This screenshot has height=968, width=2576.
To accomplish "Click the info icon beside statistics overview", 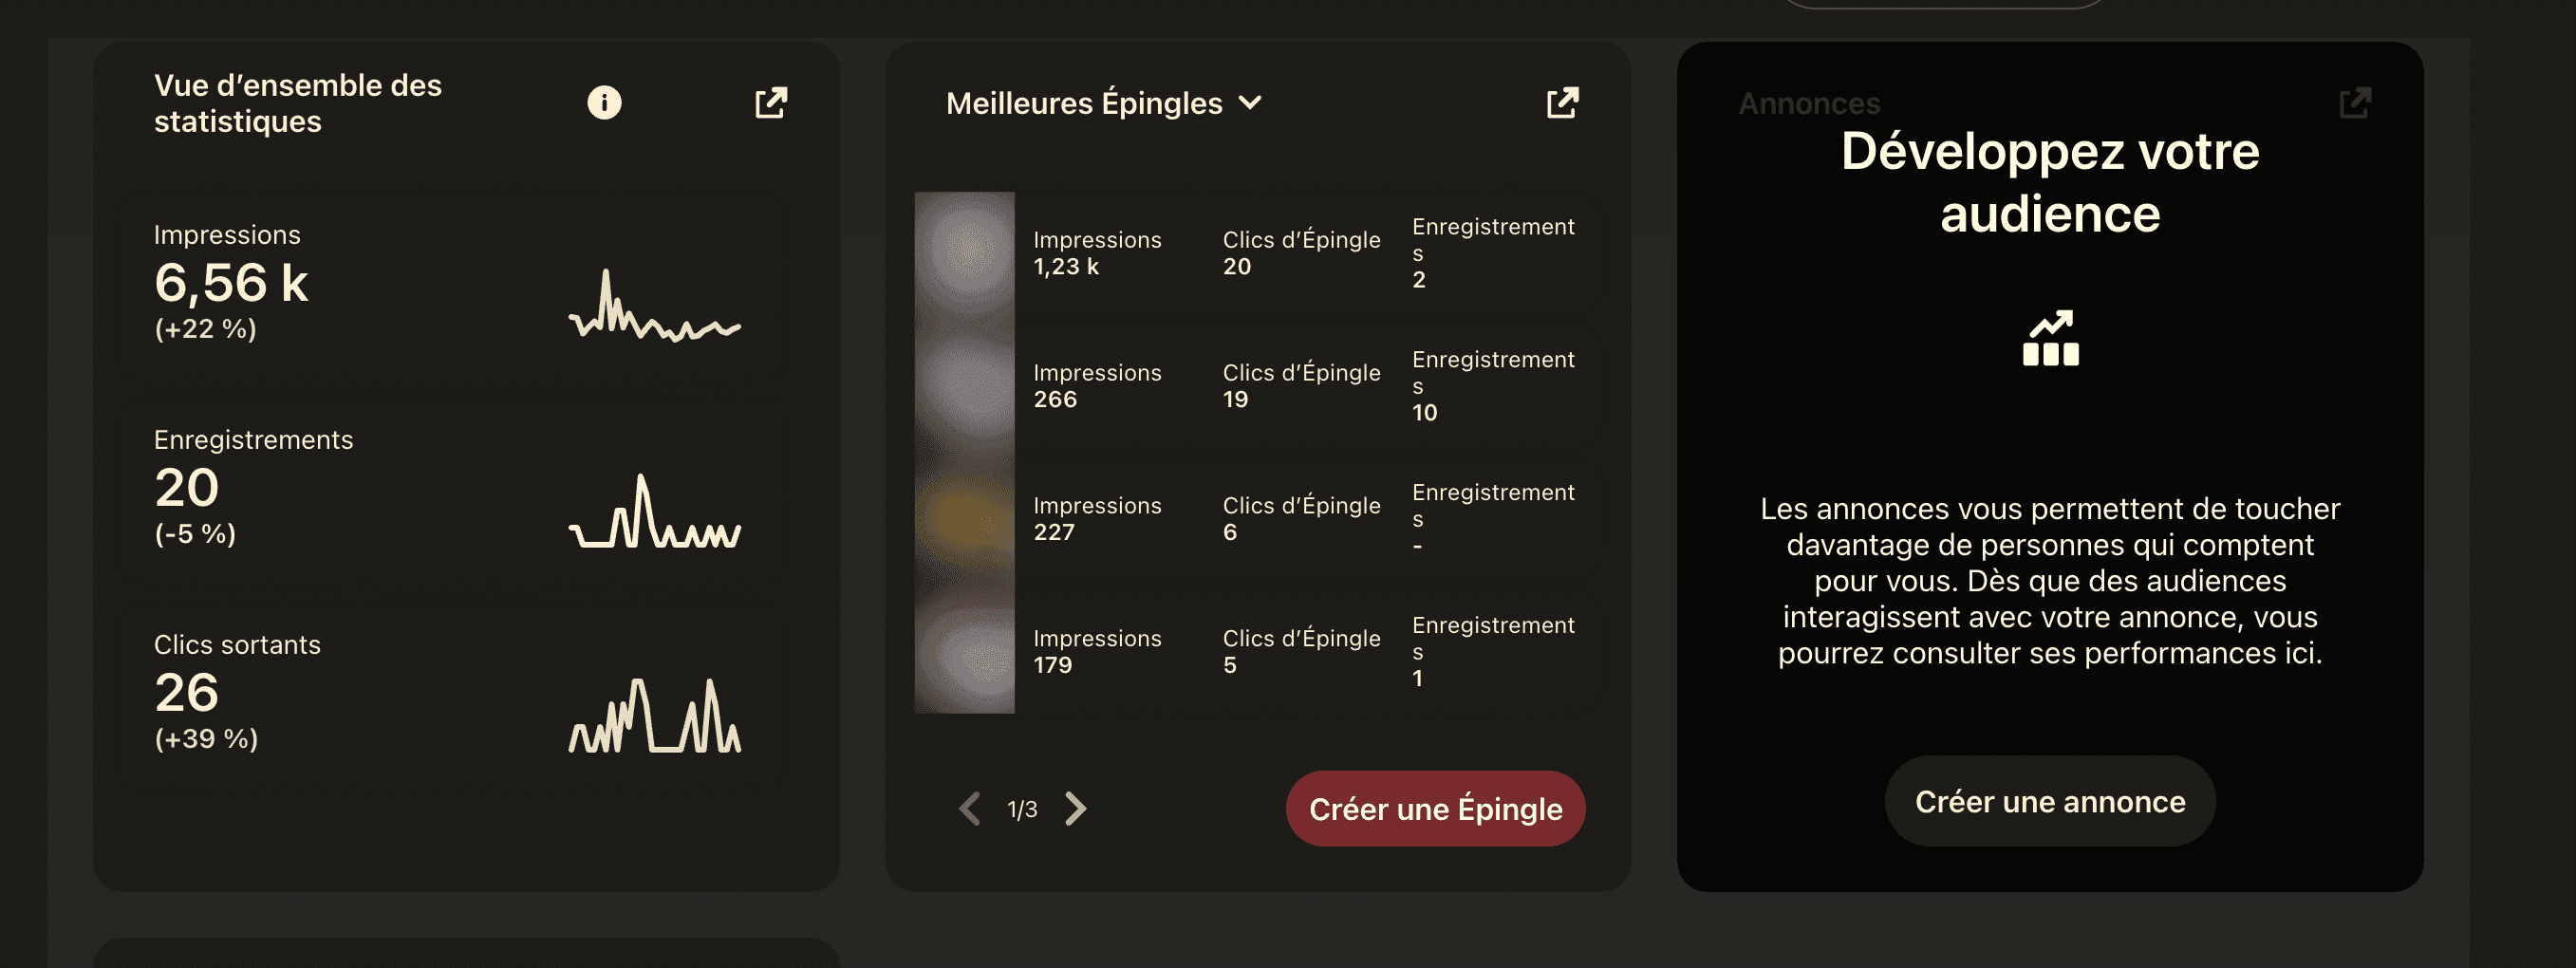I will click(604, 102).
